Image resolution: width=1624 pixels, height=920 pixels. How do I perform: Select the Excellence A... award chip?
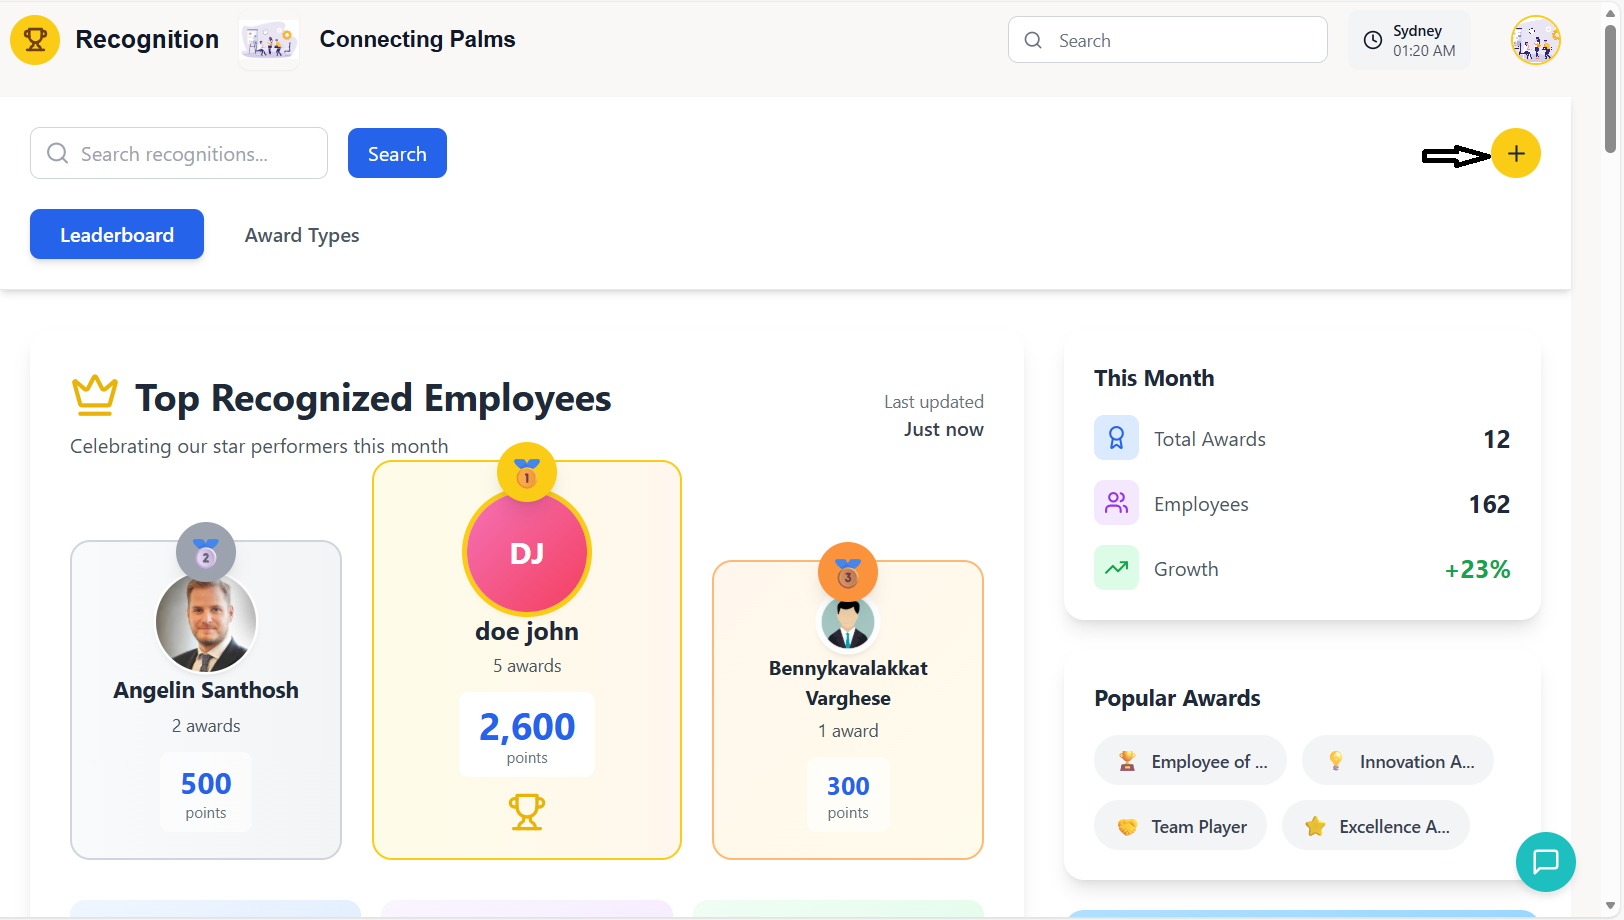(x=1375, y=826)
